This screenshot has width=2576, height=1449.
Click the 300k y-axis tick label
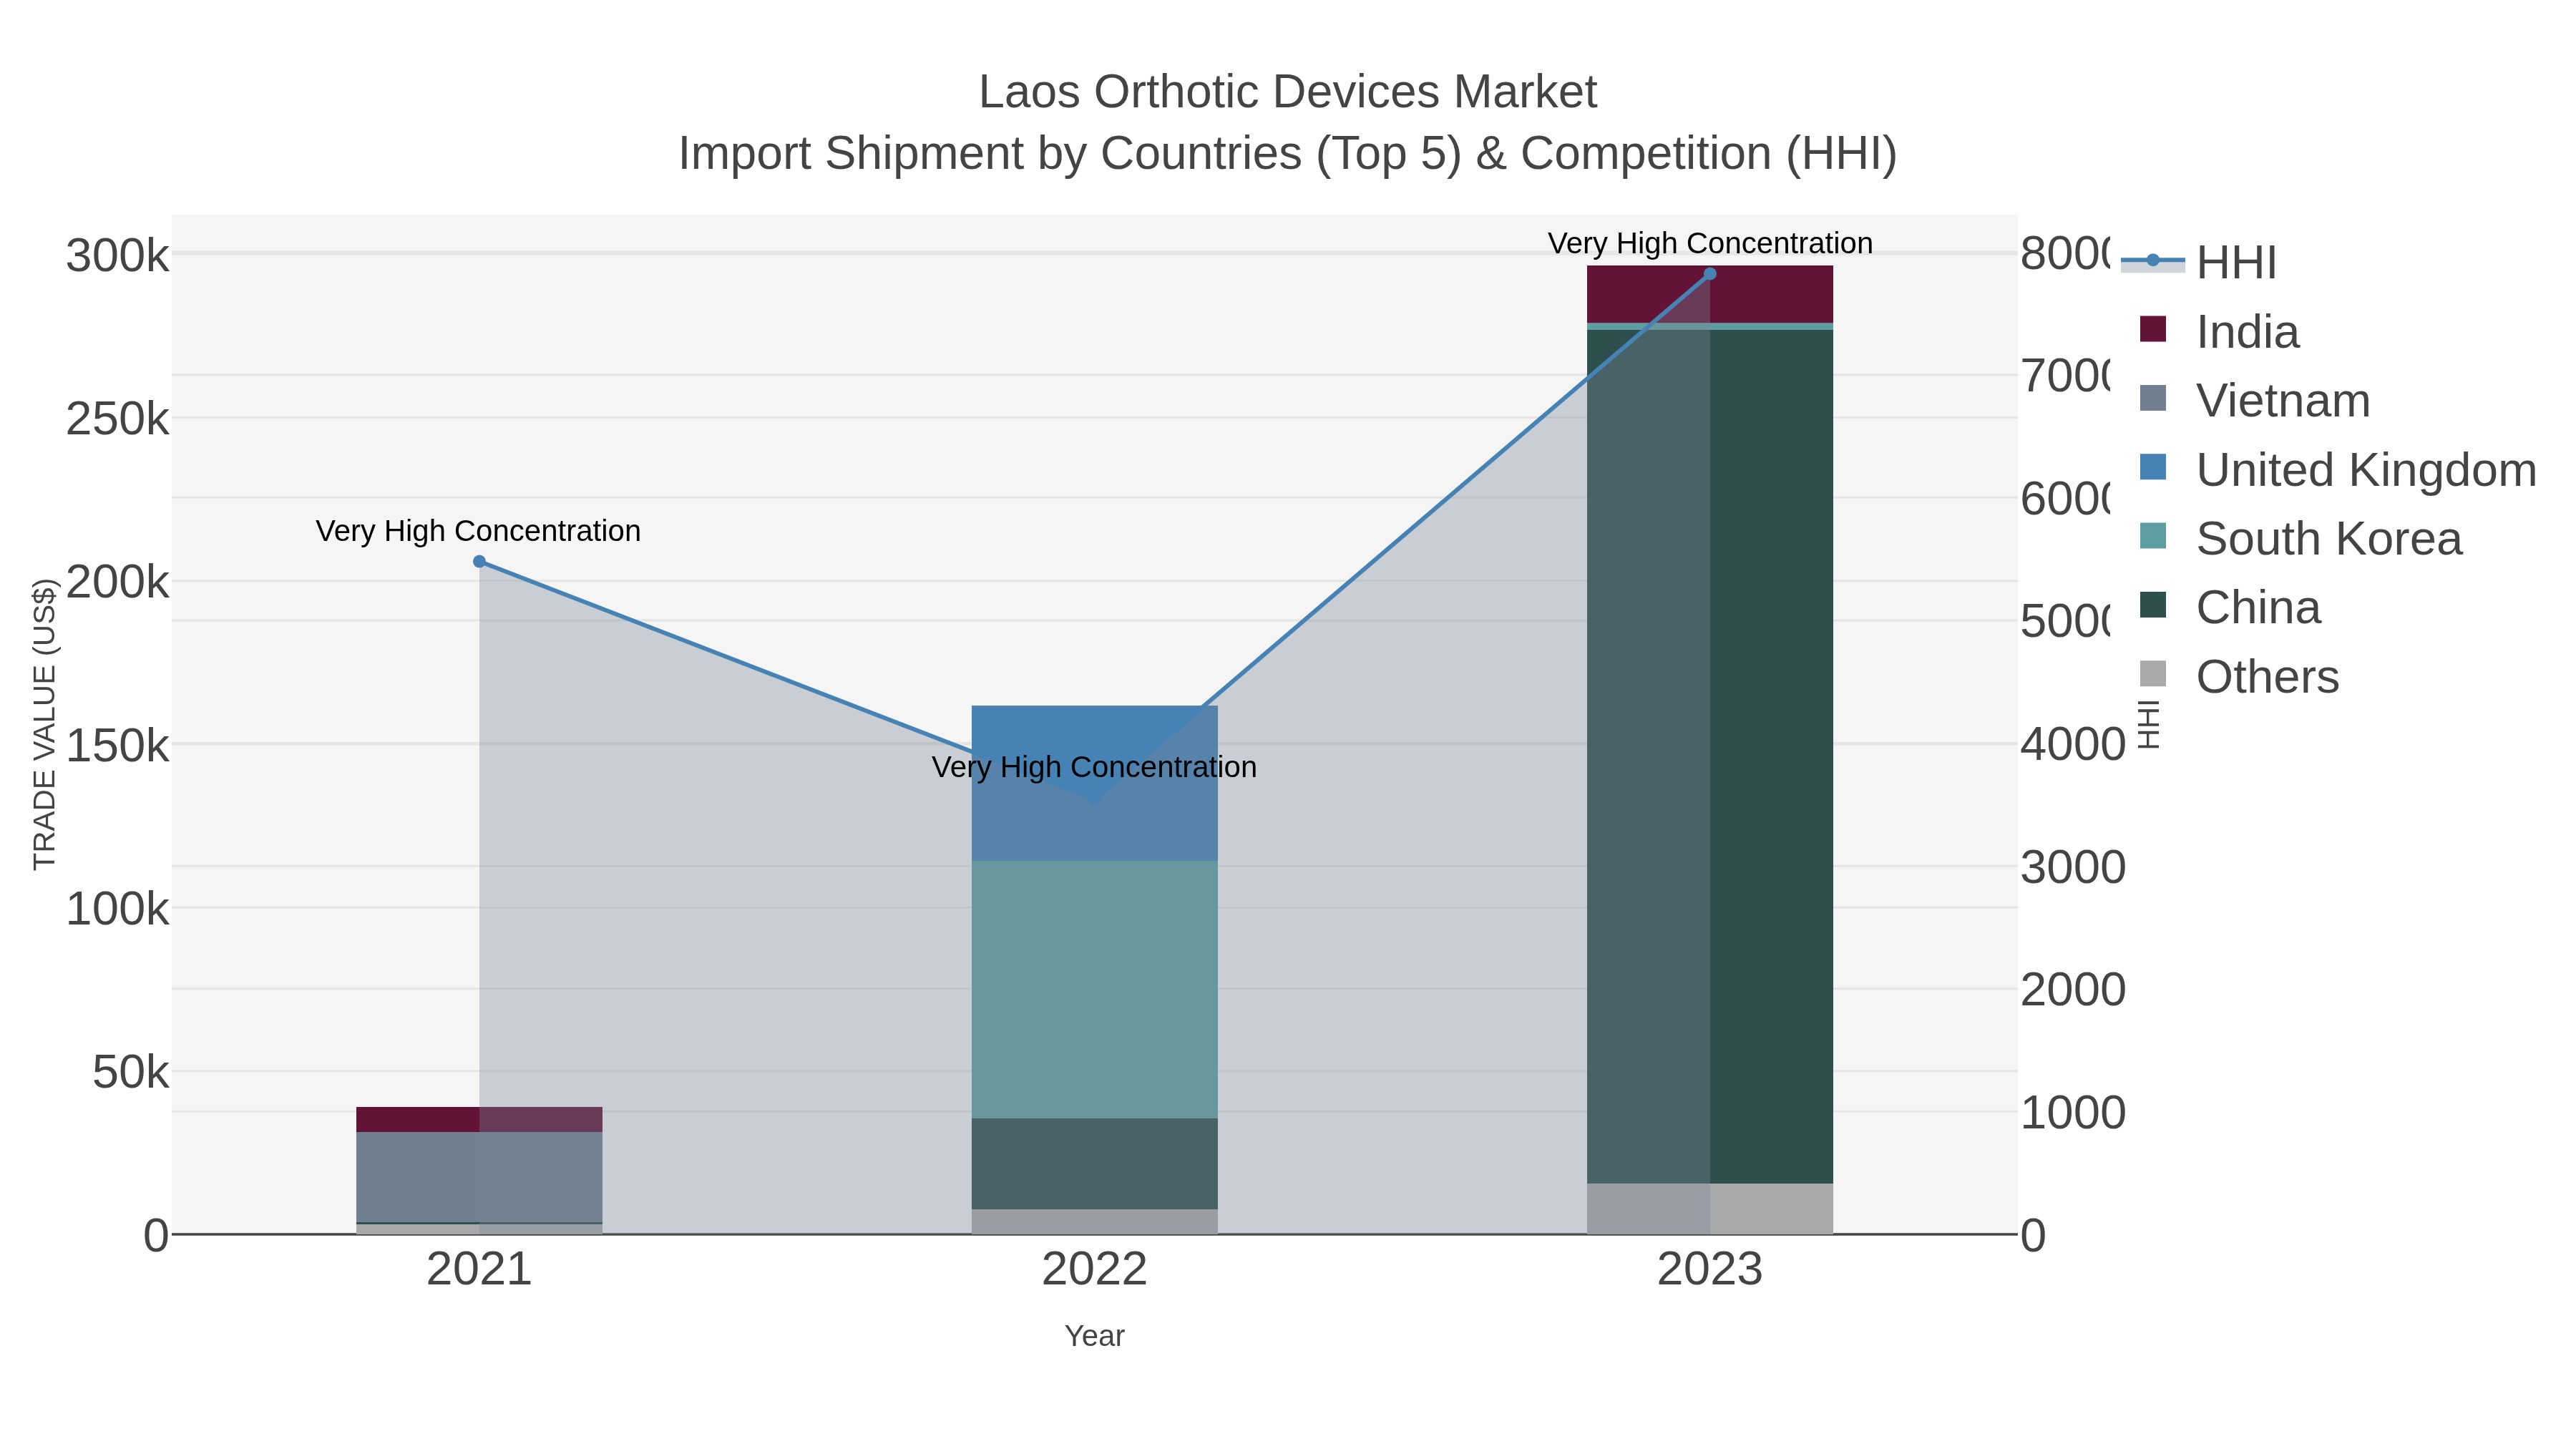click(117, 256)
